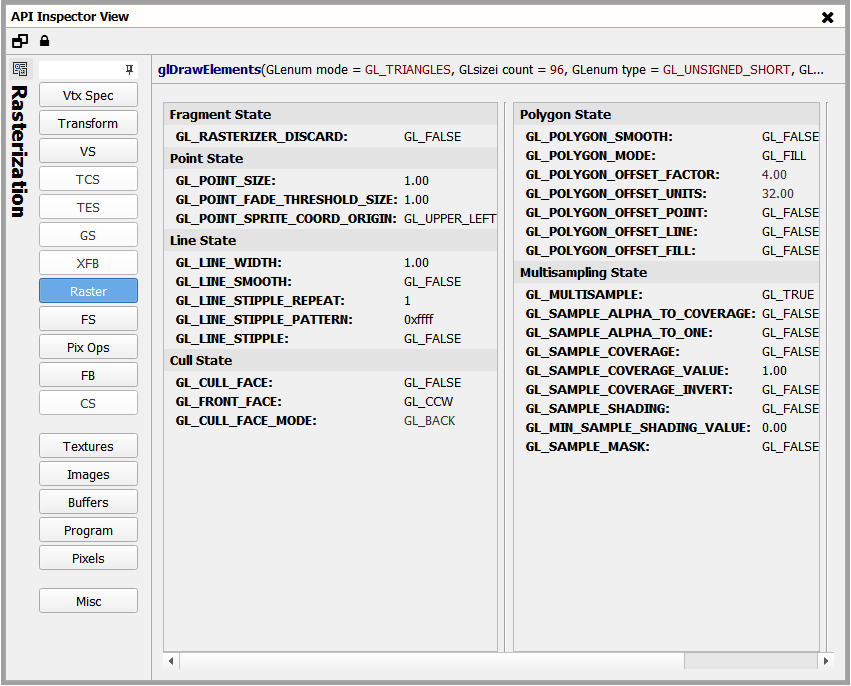851x686 pixels.
Task: Click GL_TRIANGLES mode value
Action: click(408, 70)
